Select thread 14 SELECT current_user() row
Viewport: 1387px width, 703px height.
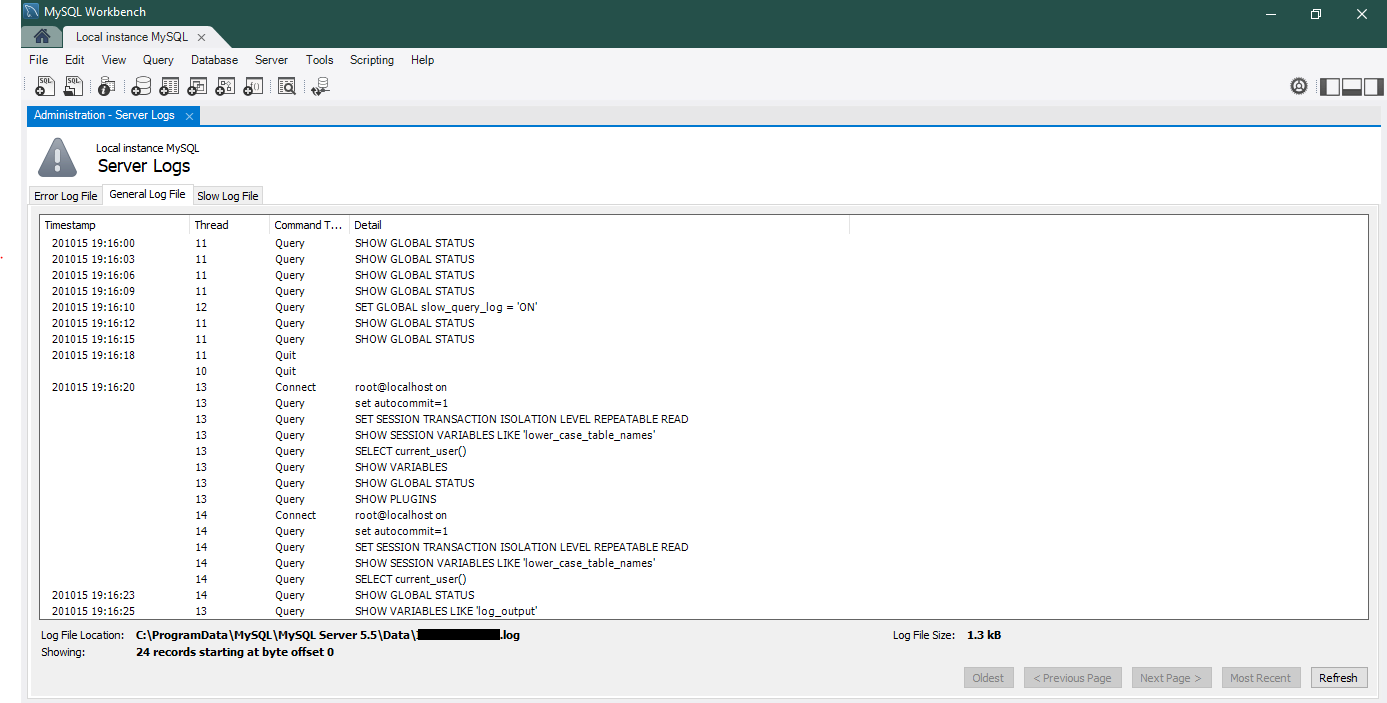click(703, 579)
